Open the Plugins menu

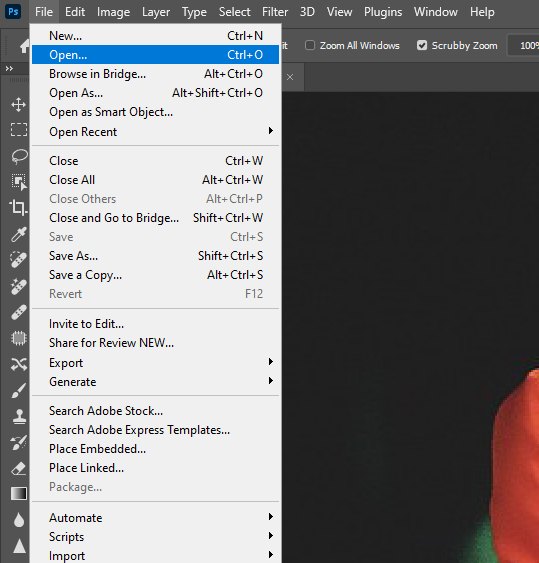tap(383, 12)
